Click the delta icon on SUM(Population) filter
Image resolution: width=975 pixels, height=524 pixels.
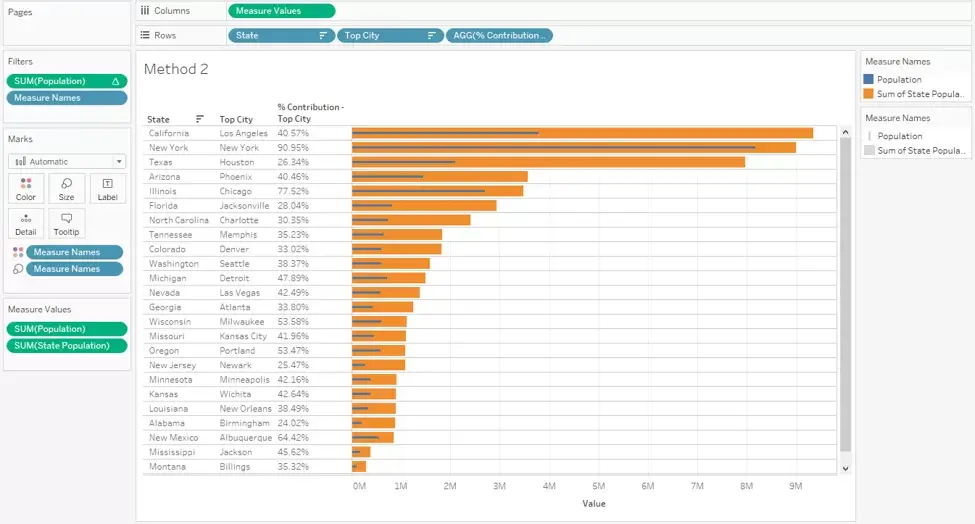click(x=116, y=81)
